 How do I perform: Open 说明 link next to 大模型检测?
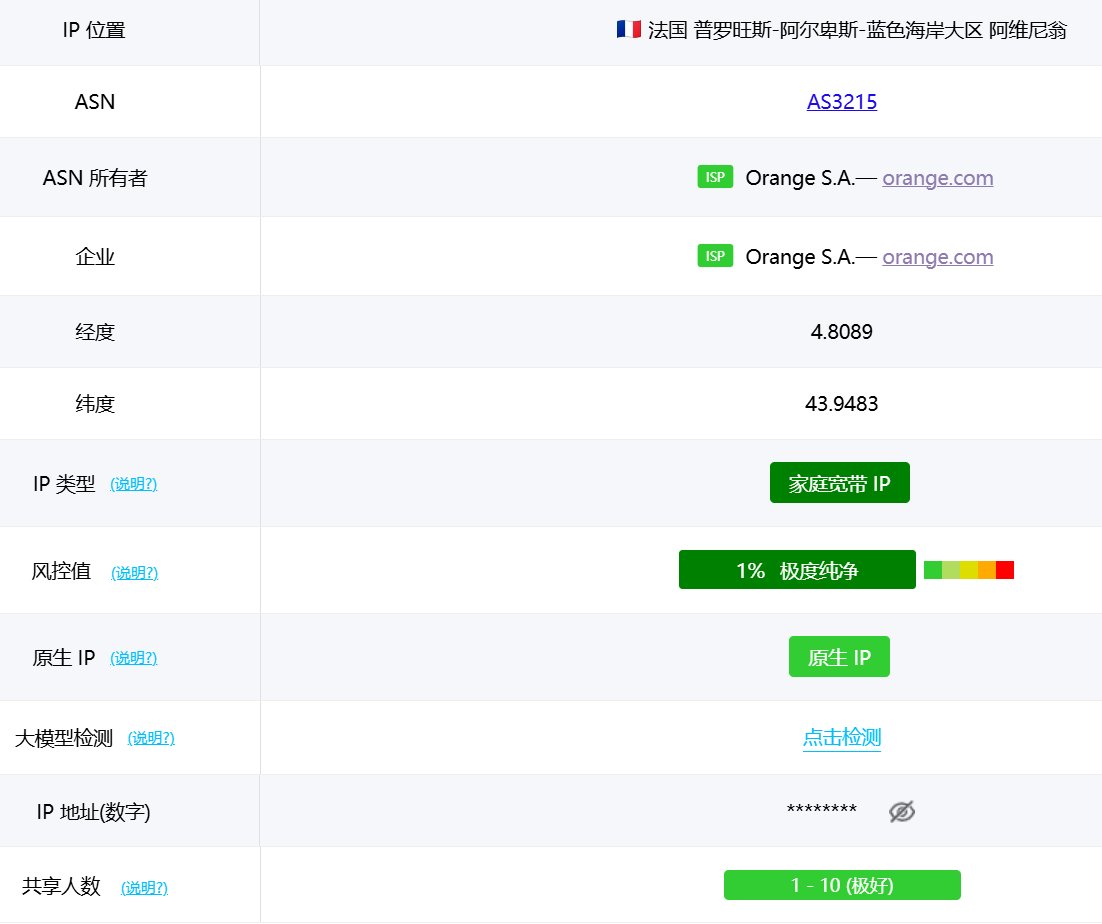(151, 738)
